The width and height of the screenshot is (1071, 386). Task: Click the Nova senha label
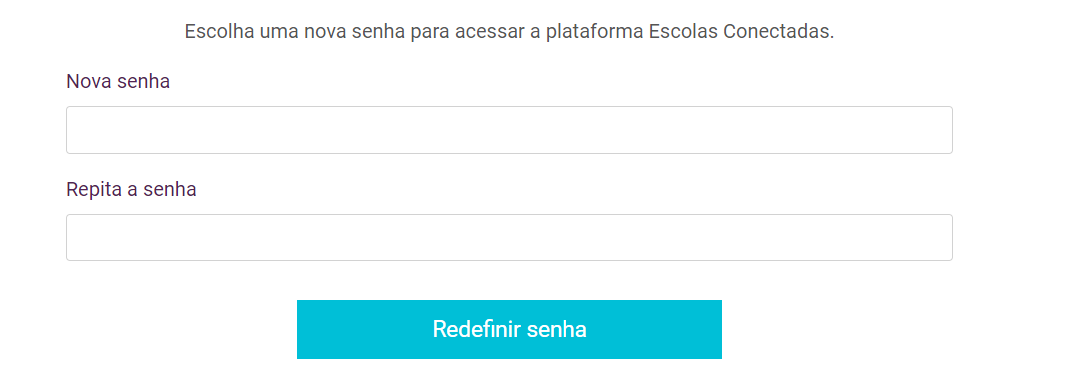coord(118,81)
